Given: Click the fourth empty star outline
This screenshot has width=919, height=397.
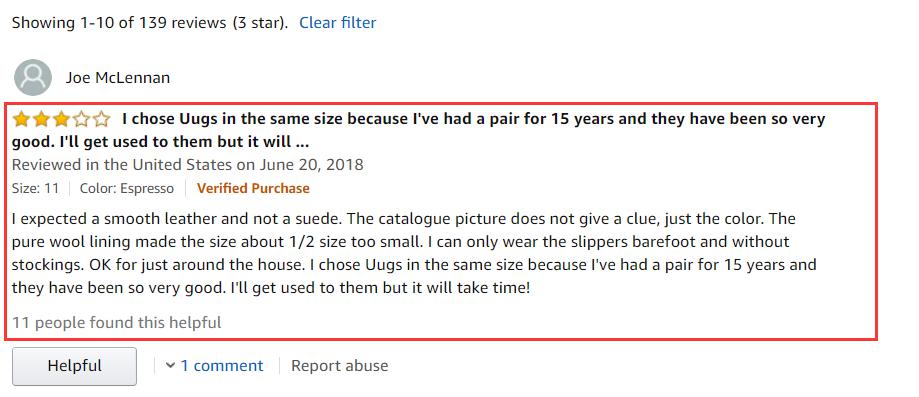Looking at the screenshot, I should (x=81, y=120).
